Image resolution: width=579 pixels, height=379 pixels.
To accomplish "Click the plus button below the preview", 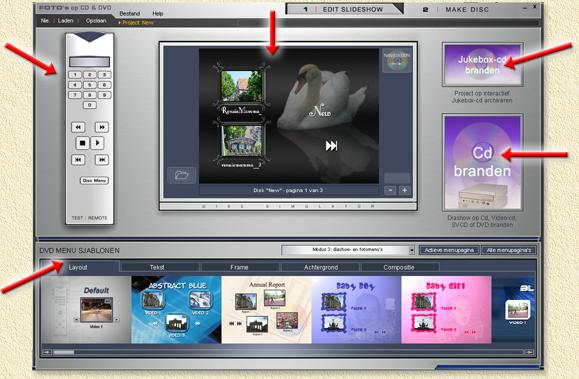I will pyautogui.click(x=405, y=190).
